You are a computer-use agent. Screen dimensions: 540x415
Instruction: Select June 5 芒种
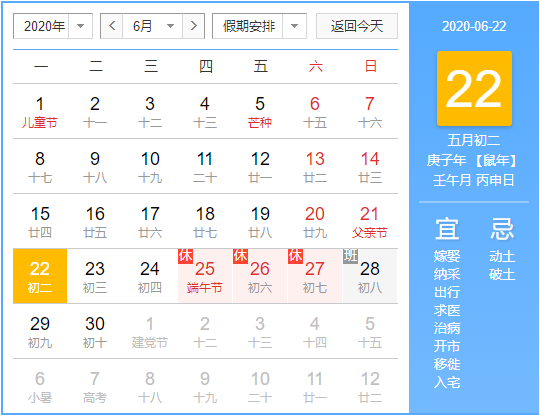pyautogui.click(x=260, y=112)
